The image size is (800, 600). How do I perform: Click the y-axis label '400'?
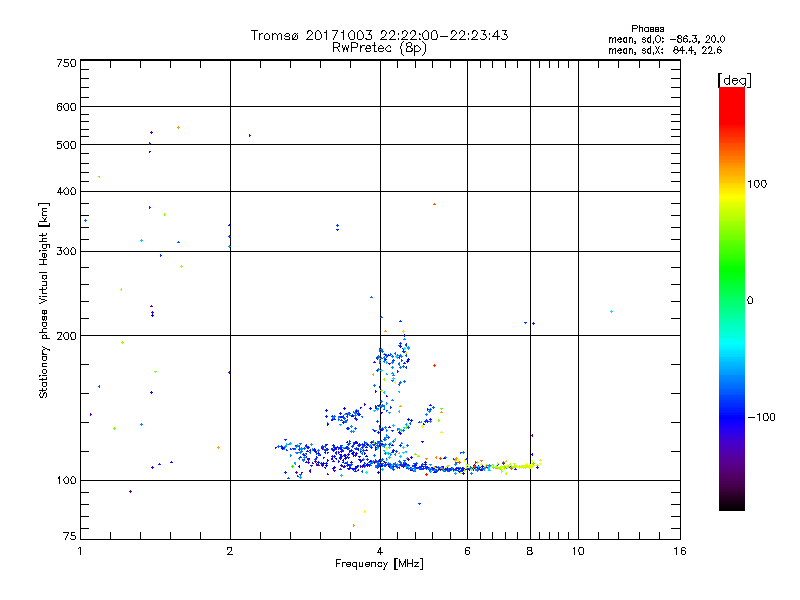click(66, 192)
